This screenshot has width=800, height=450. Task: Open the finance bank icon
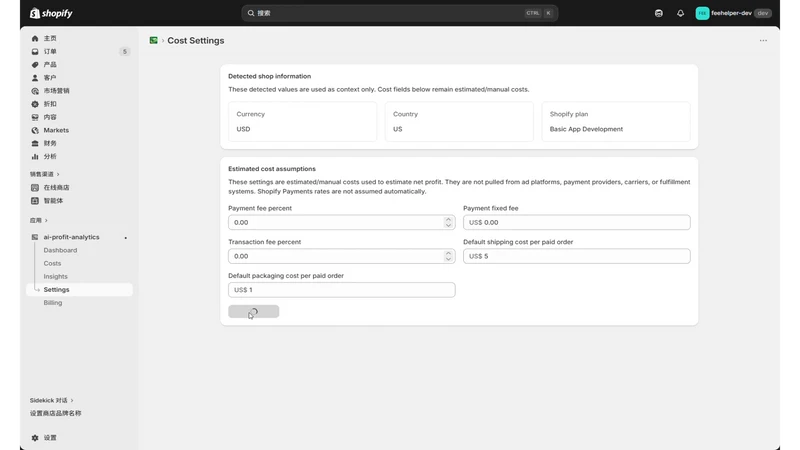tap(35, 143)
